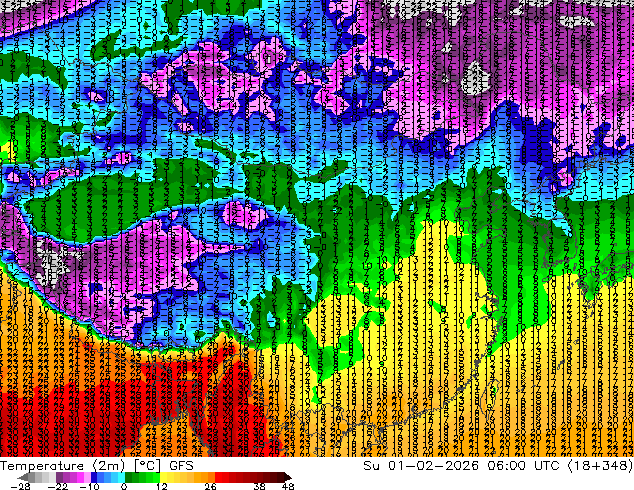Click the '38' legend label

click(260, 486)
